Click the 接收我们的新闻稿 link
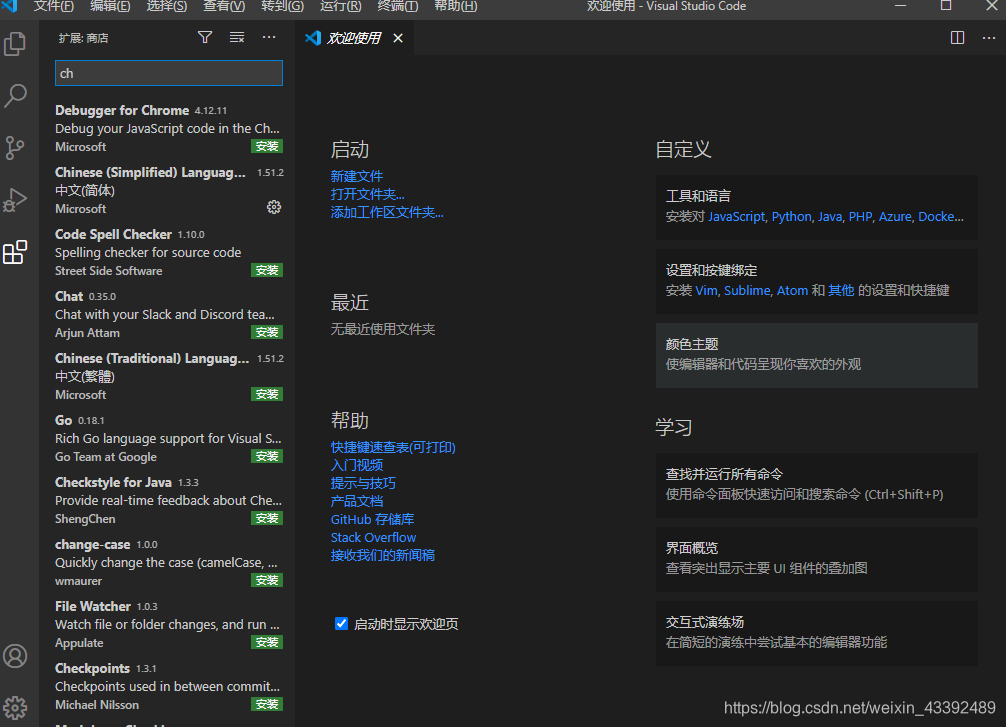Image resolution: width=1006 pixels, height=727 pixels. [382, 555]
